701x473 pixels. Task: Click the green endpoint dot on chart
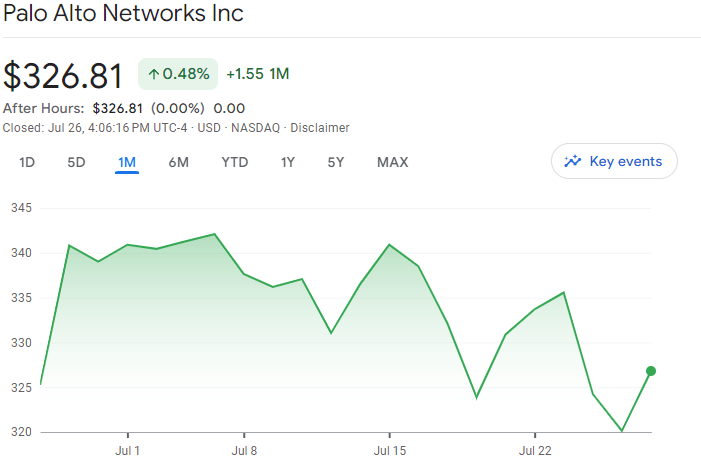[x=651, y=371]
